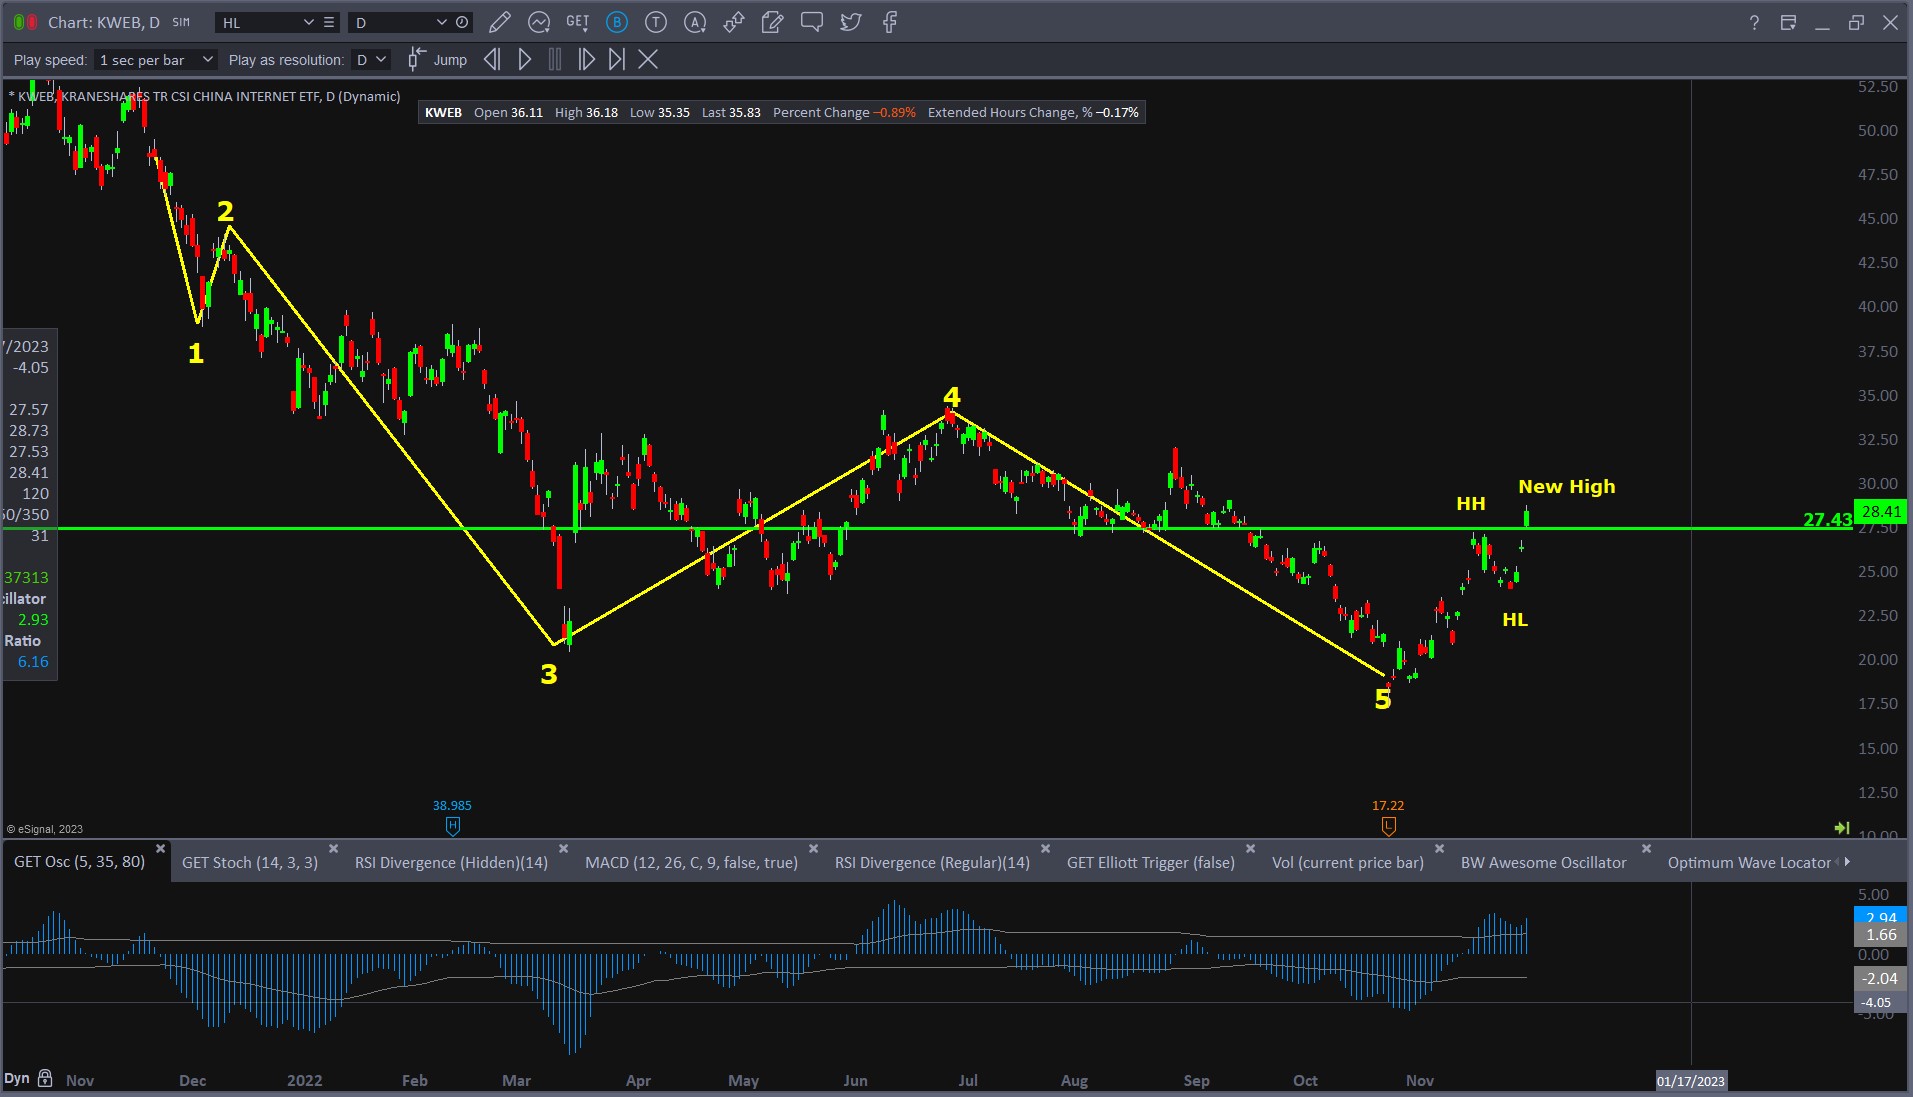Switch to the GET Stoch (14, 3, 3) tab
Image resolution: width=1913 pixels, height=1097 pixels.
(x=250, y=862)
